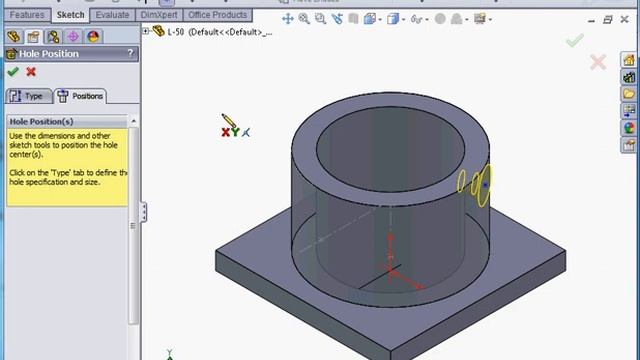Open Hide/Show Items dropdown arrow

pyautogui.click(x=427, y=20)
